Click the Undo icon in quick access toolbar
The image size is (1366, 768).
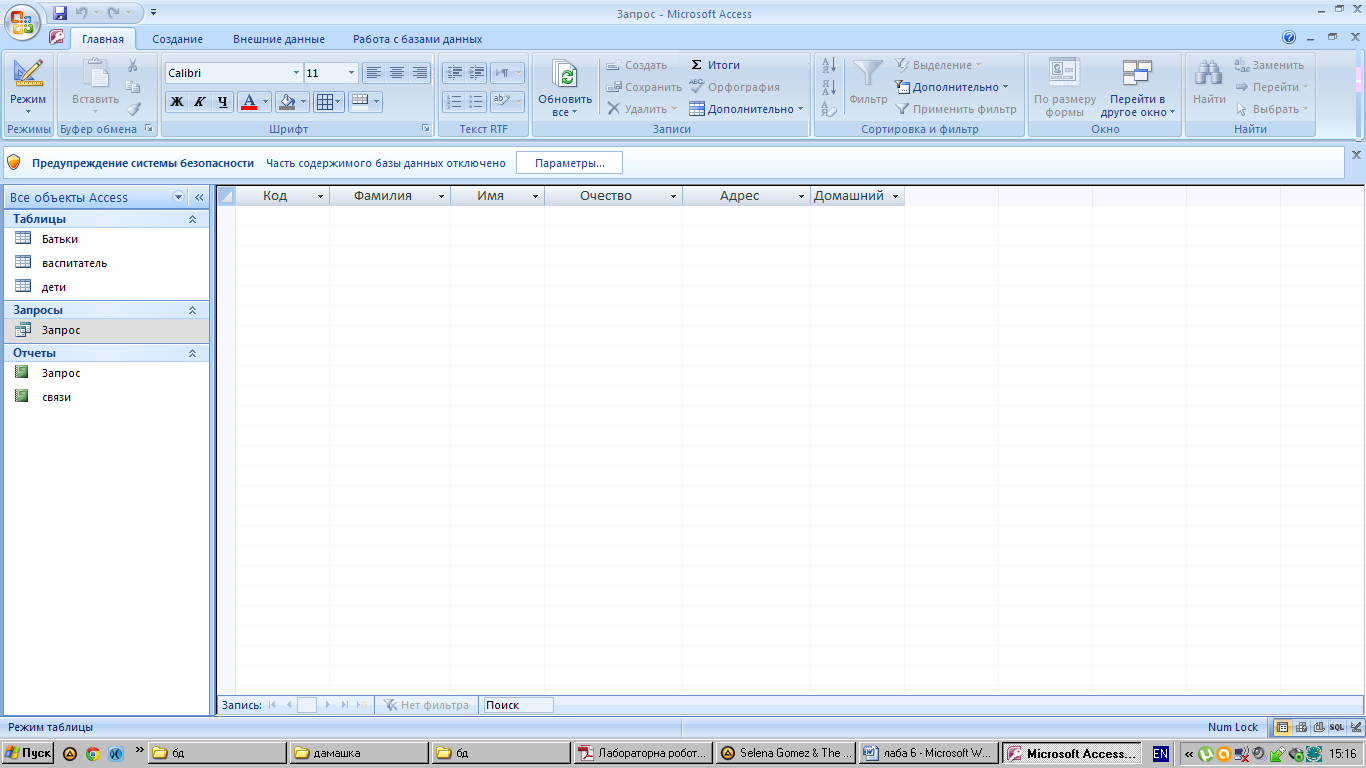click(x=80, y=13)
